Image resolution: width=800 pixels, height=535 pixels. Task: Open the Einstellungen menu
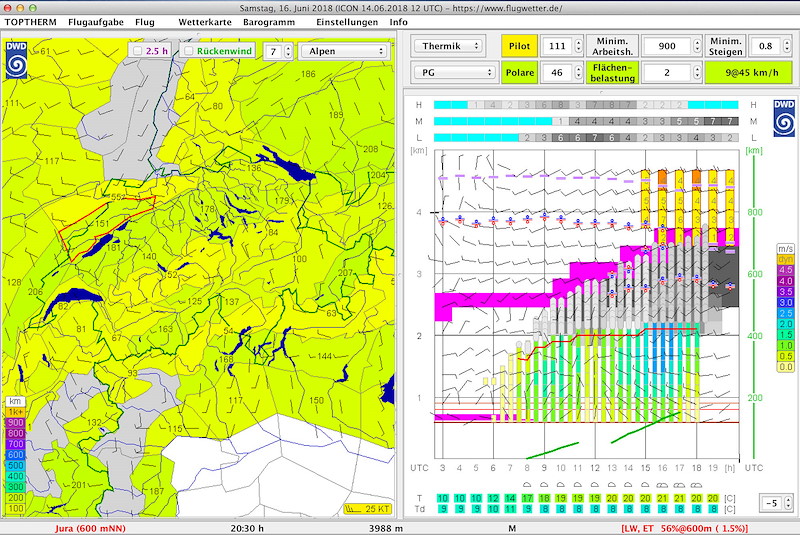click(347, 22)
